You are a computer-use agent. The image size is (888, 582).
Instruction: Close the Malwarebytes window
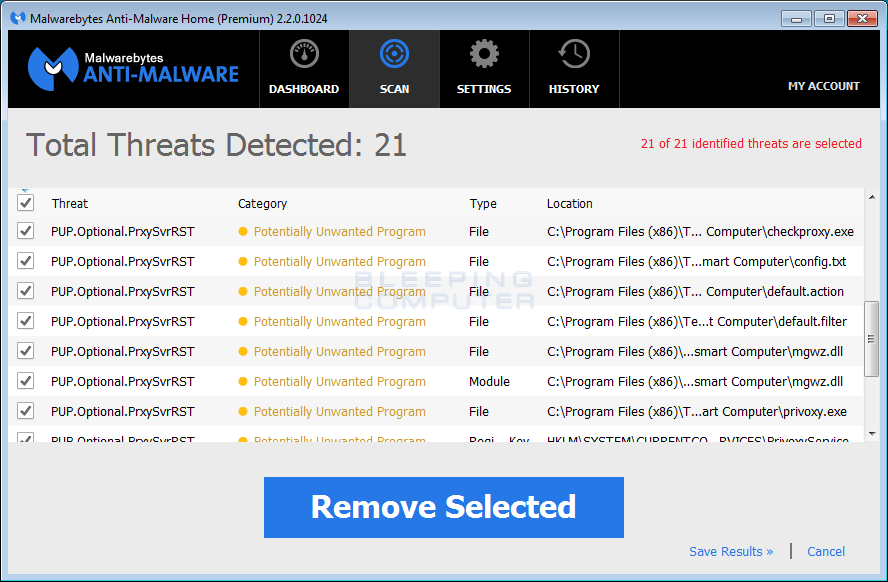pyautogui.click(x=862, y=19)
